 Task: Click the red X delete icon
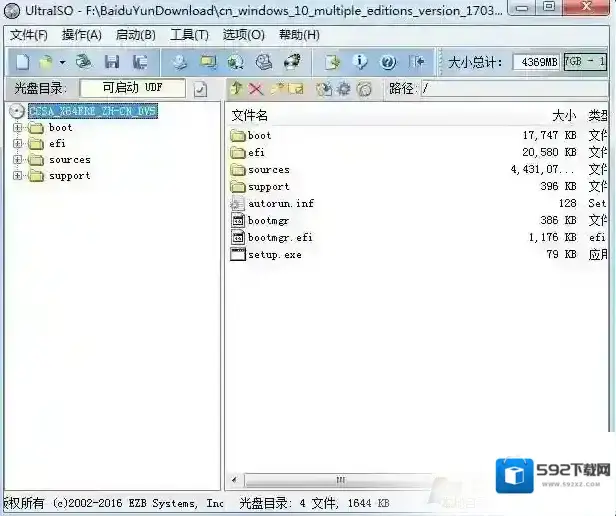click(256, 89)
